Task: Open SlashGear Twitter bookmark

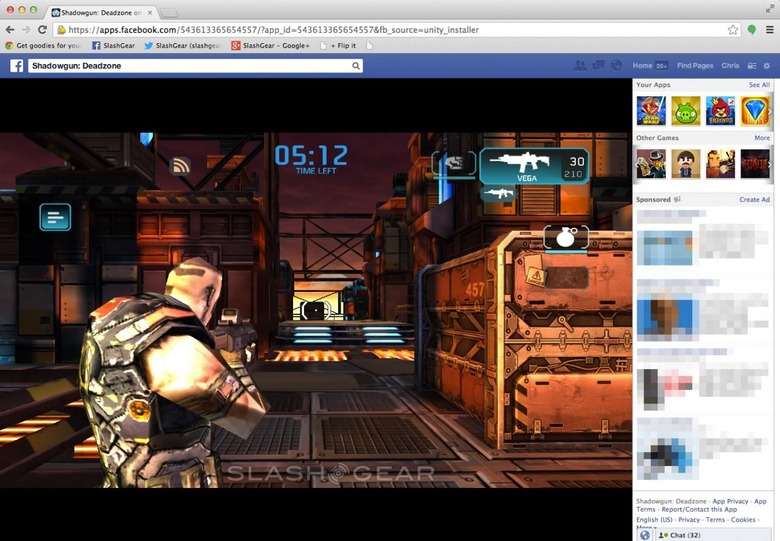Action: pyautogui.click(x=183, y=45)
